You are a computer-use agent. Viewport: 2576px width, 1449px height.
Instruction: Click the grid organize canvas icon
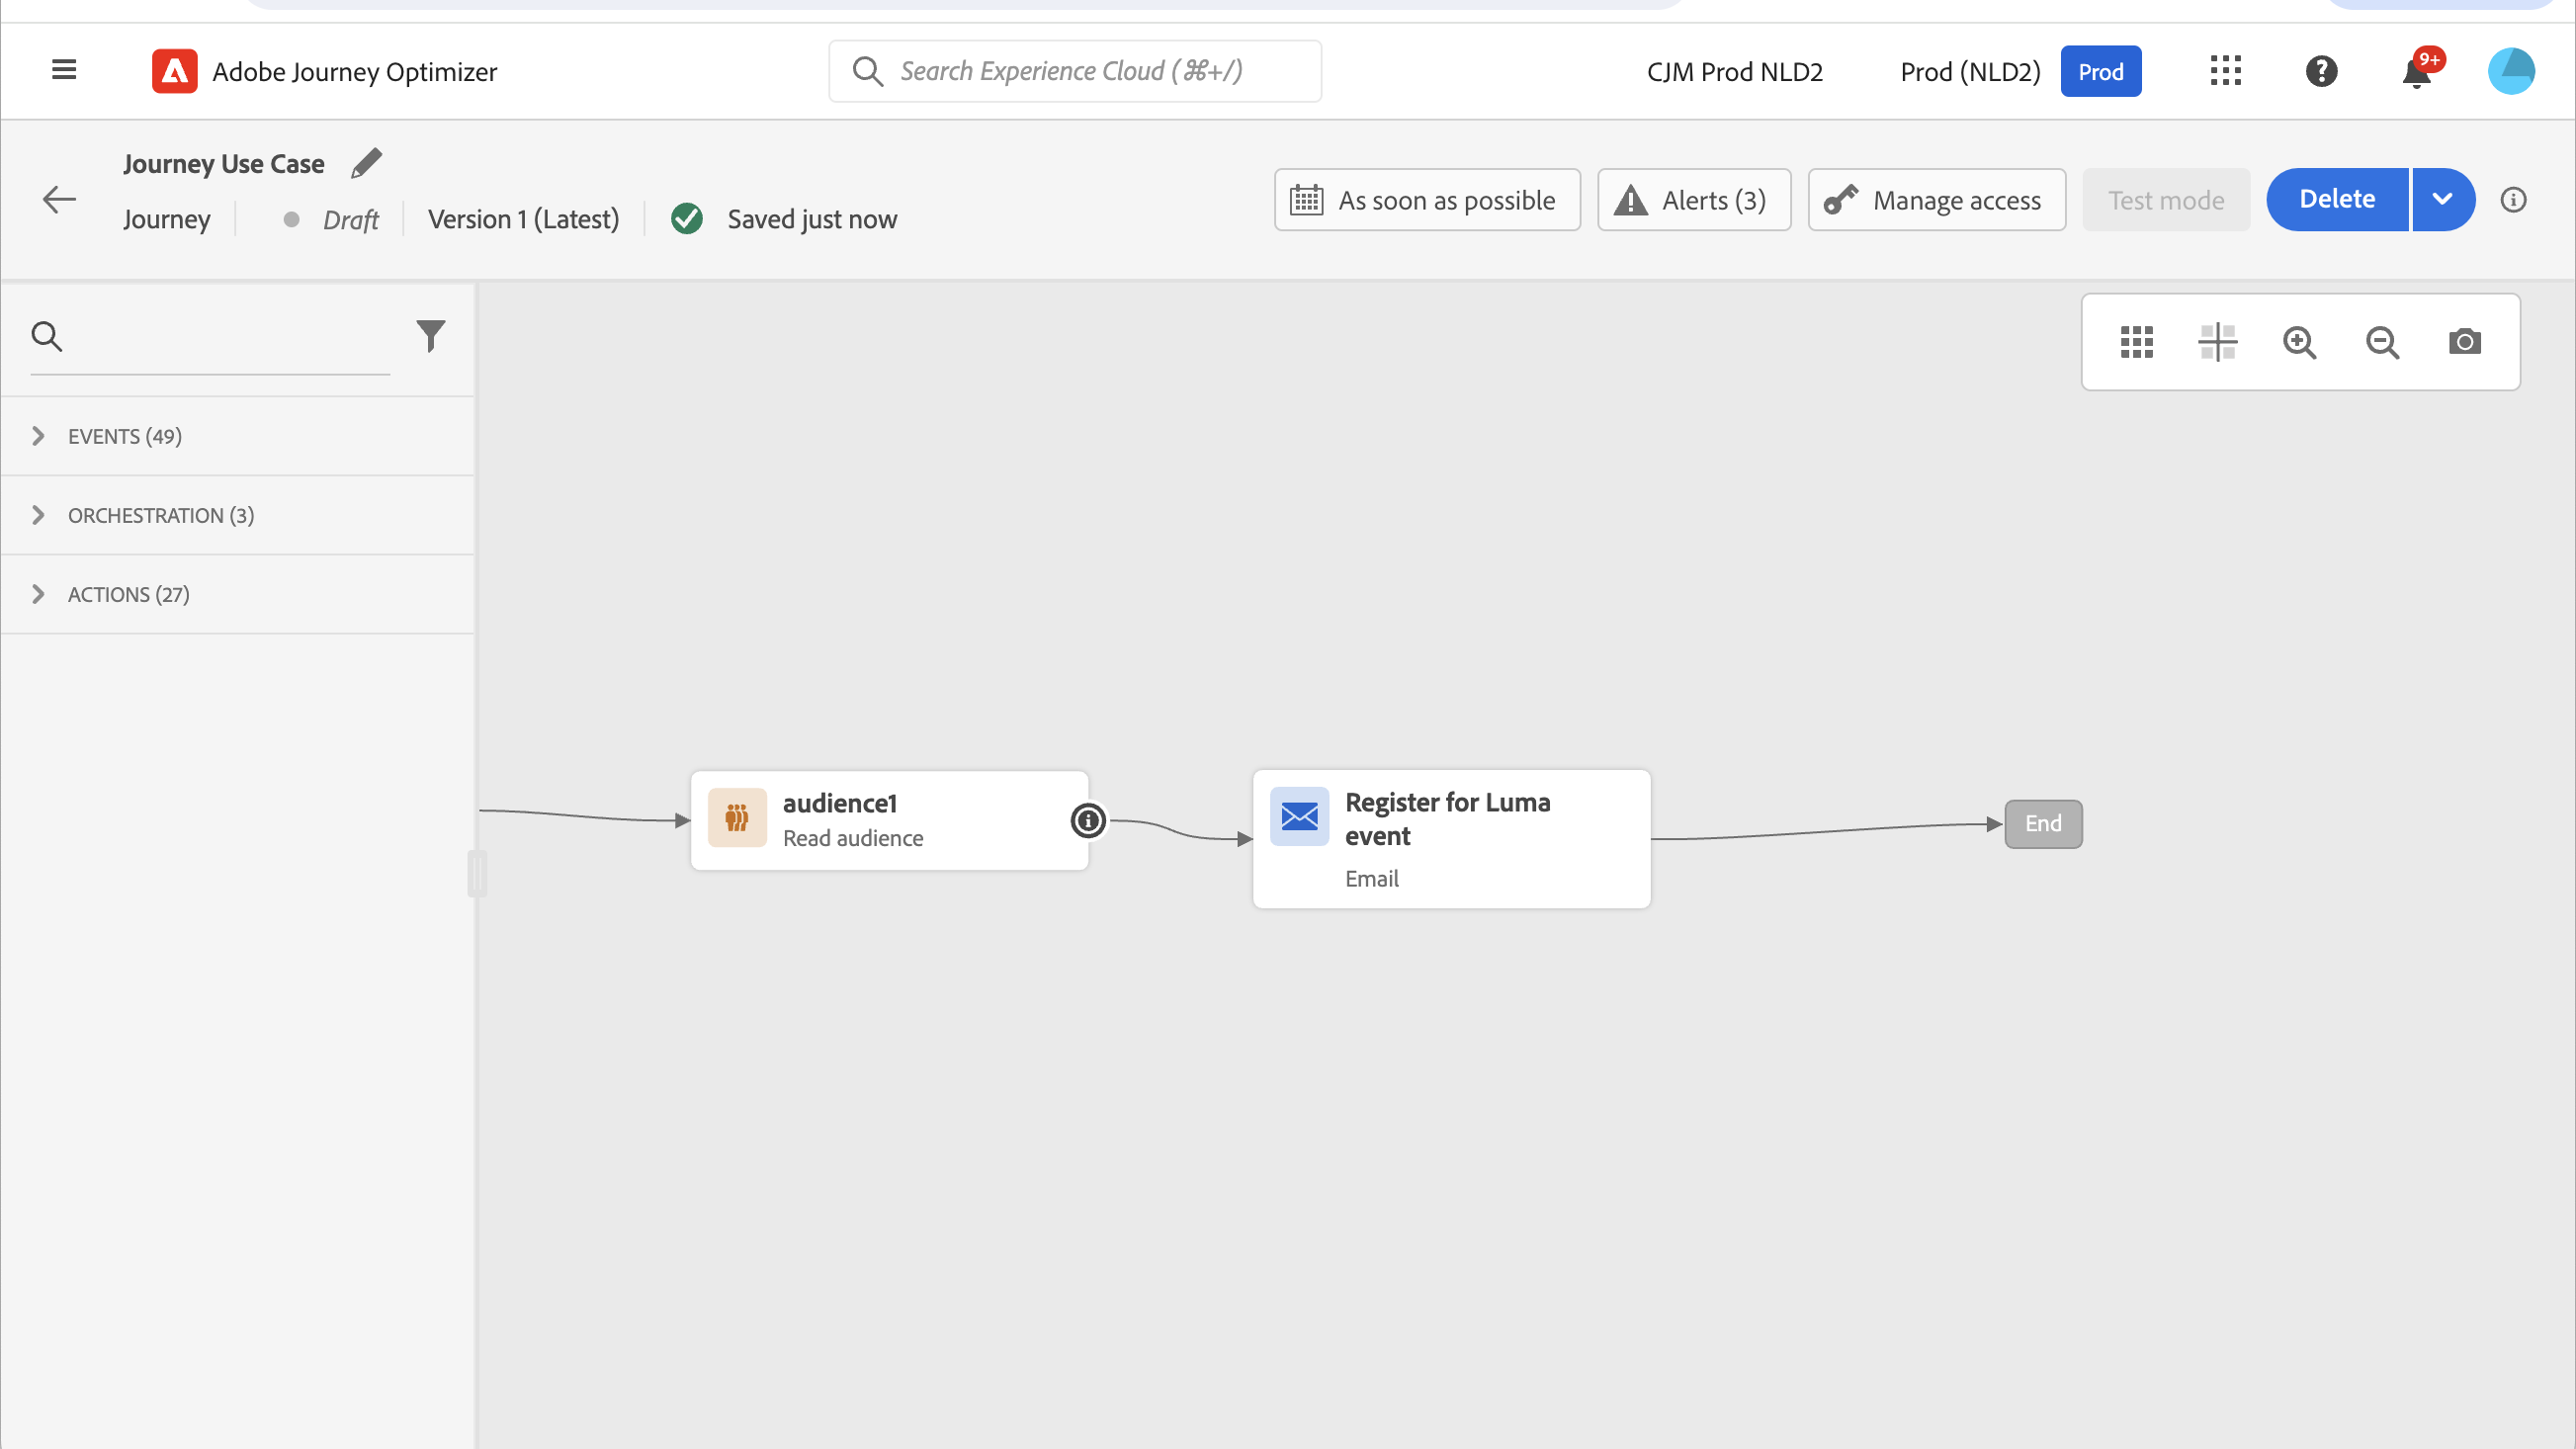coord(2136,342)
